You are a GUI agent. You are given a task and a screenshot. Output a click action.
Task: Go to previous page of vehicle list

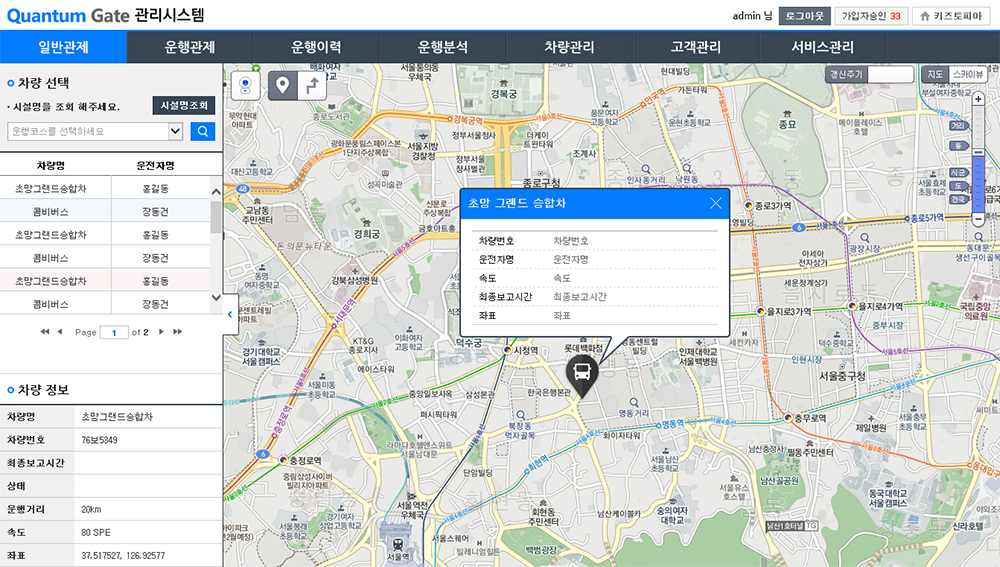[x=60, y=332]
